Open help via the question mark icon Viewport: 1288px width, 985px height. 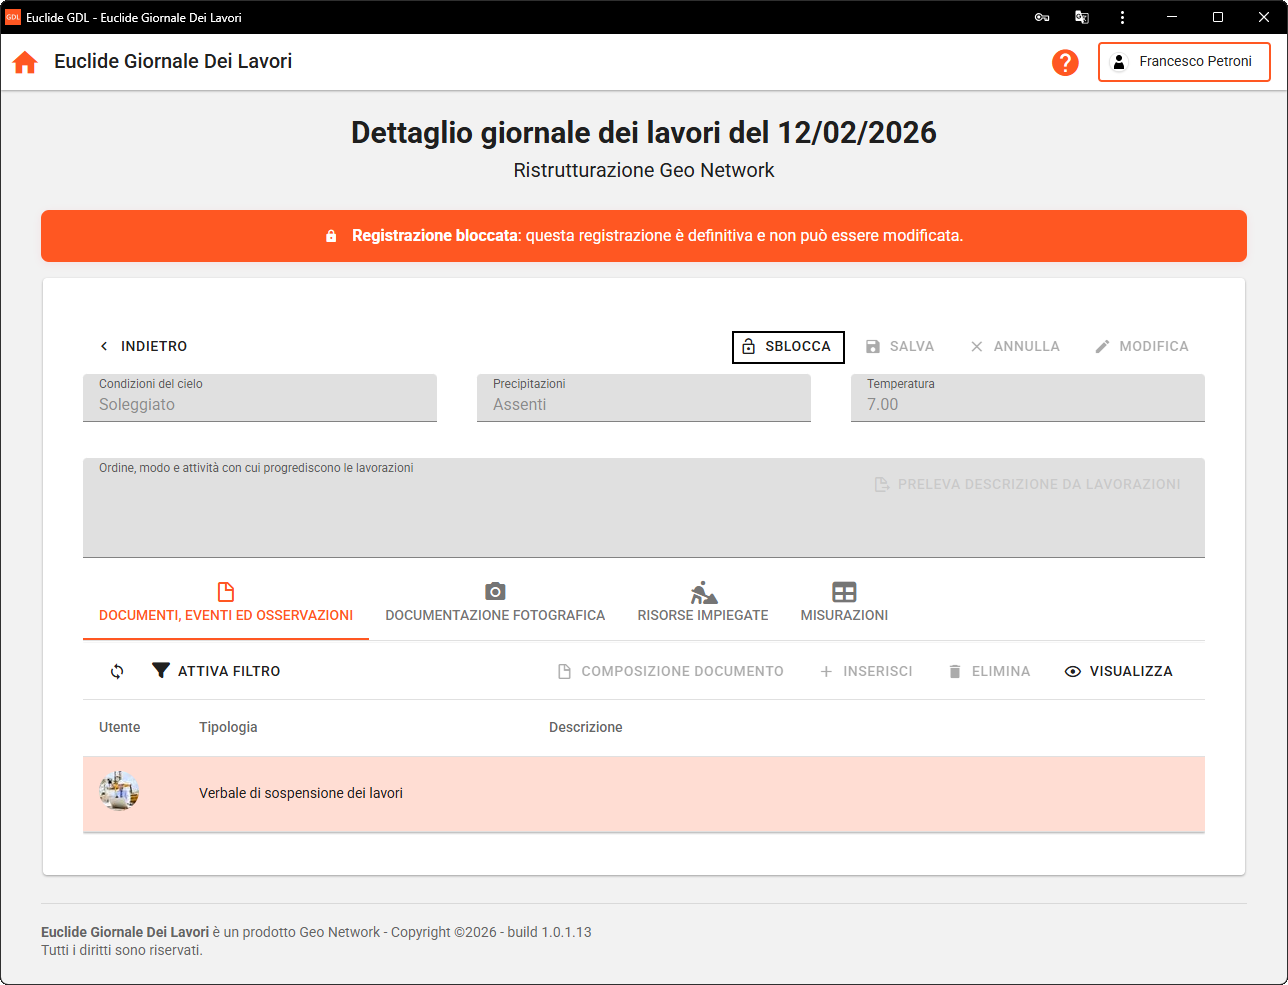(1065, 62)
